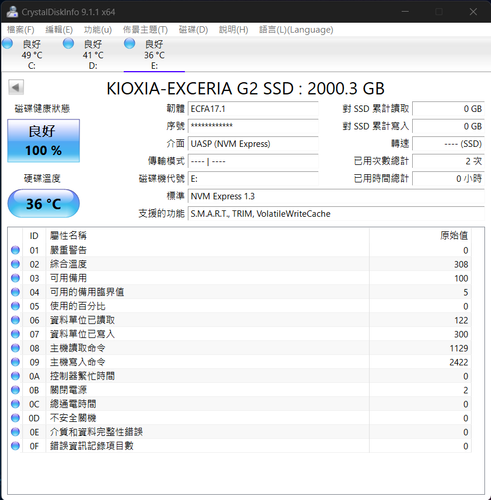This screenshot has width=491, height=500.
Task: Select the 控制器繁忙時間 attribute row
Action: click(240, 376)
